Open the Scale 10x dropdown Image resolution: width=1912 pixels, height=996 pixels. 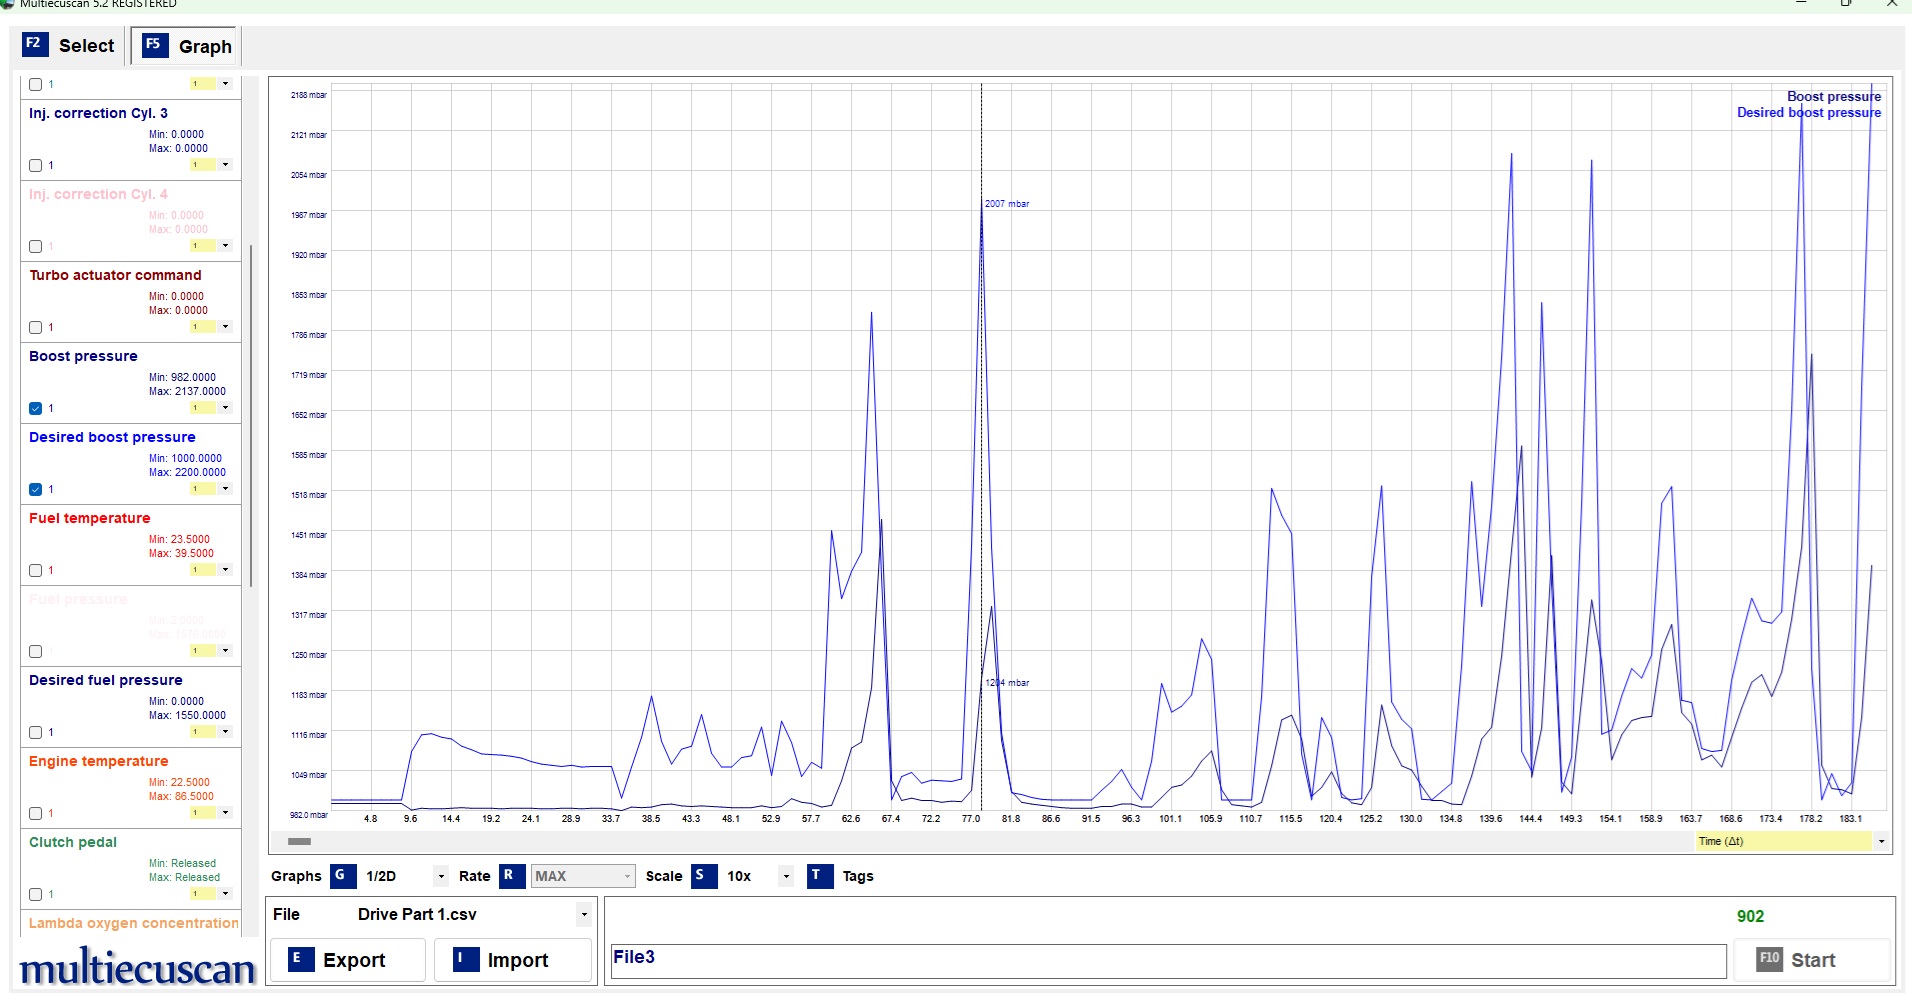click(x=786, y=877)
